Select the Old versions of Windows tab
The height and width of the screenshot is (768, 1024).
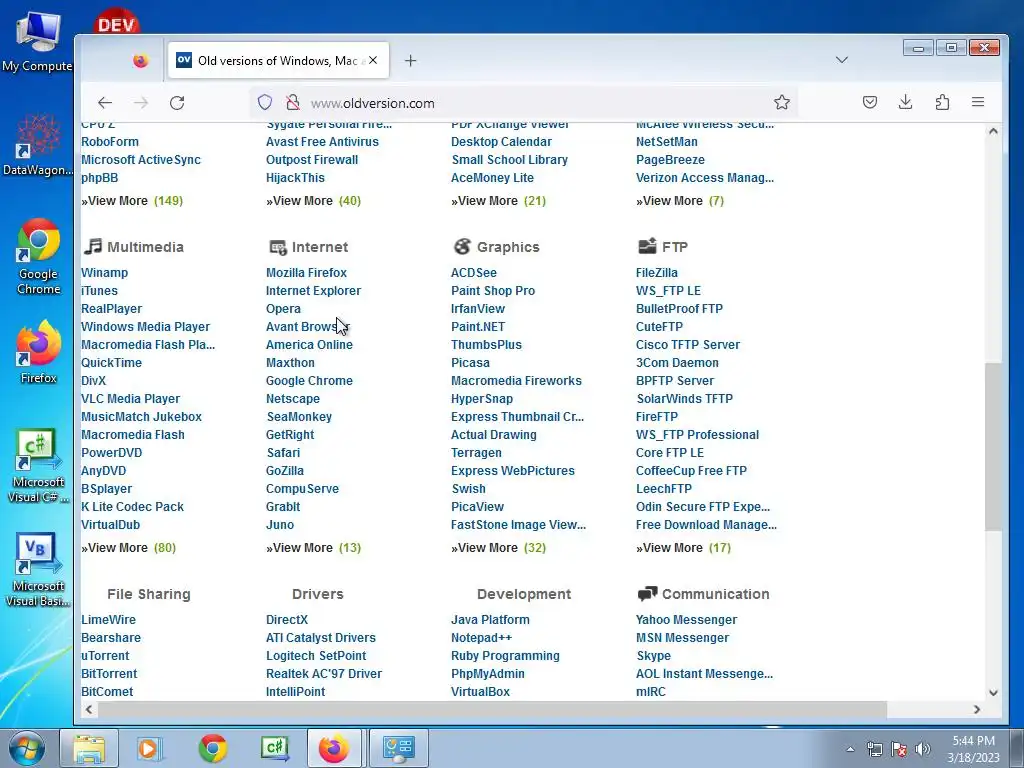(279, 61)
